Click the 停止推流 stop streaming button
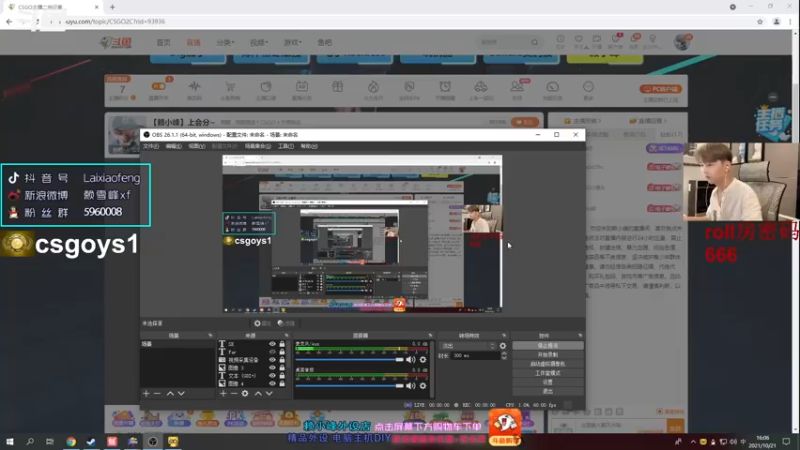The image size is (800, 450). tap(547, 345)
